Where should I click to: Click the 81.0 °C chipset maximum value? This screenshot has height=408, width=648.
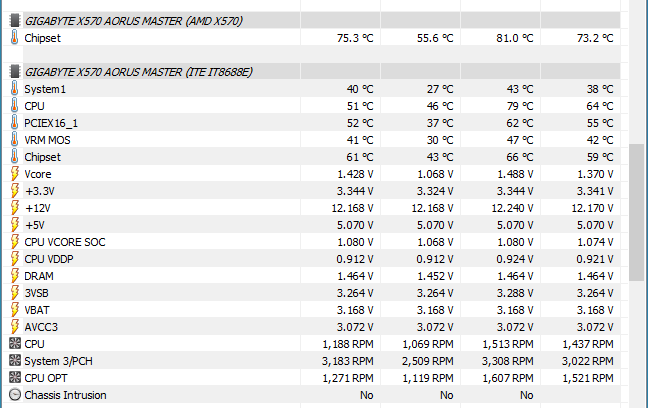[515, 38]
